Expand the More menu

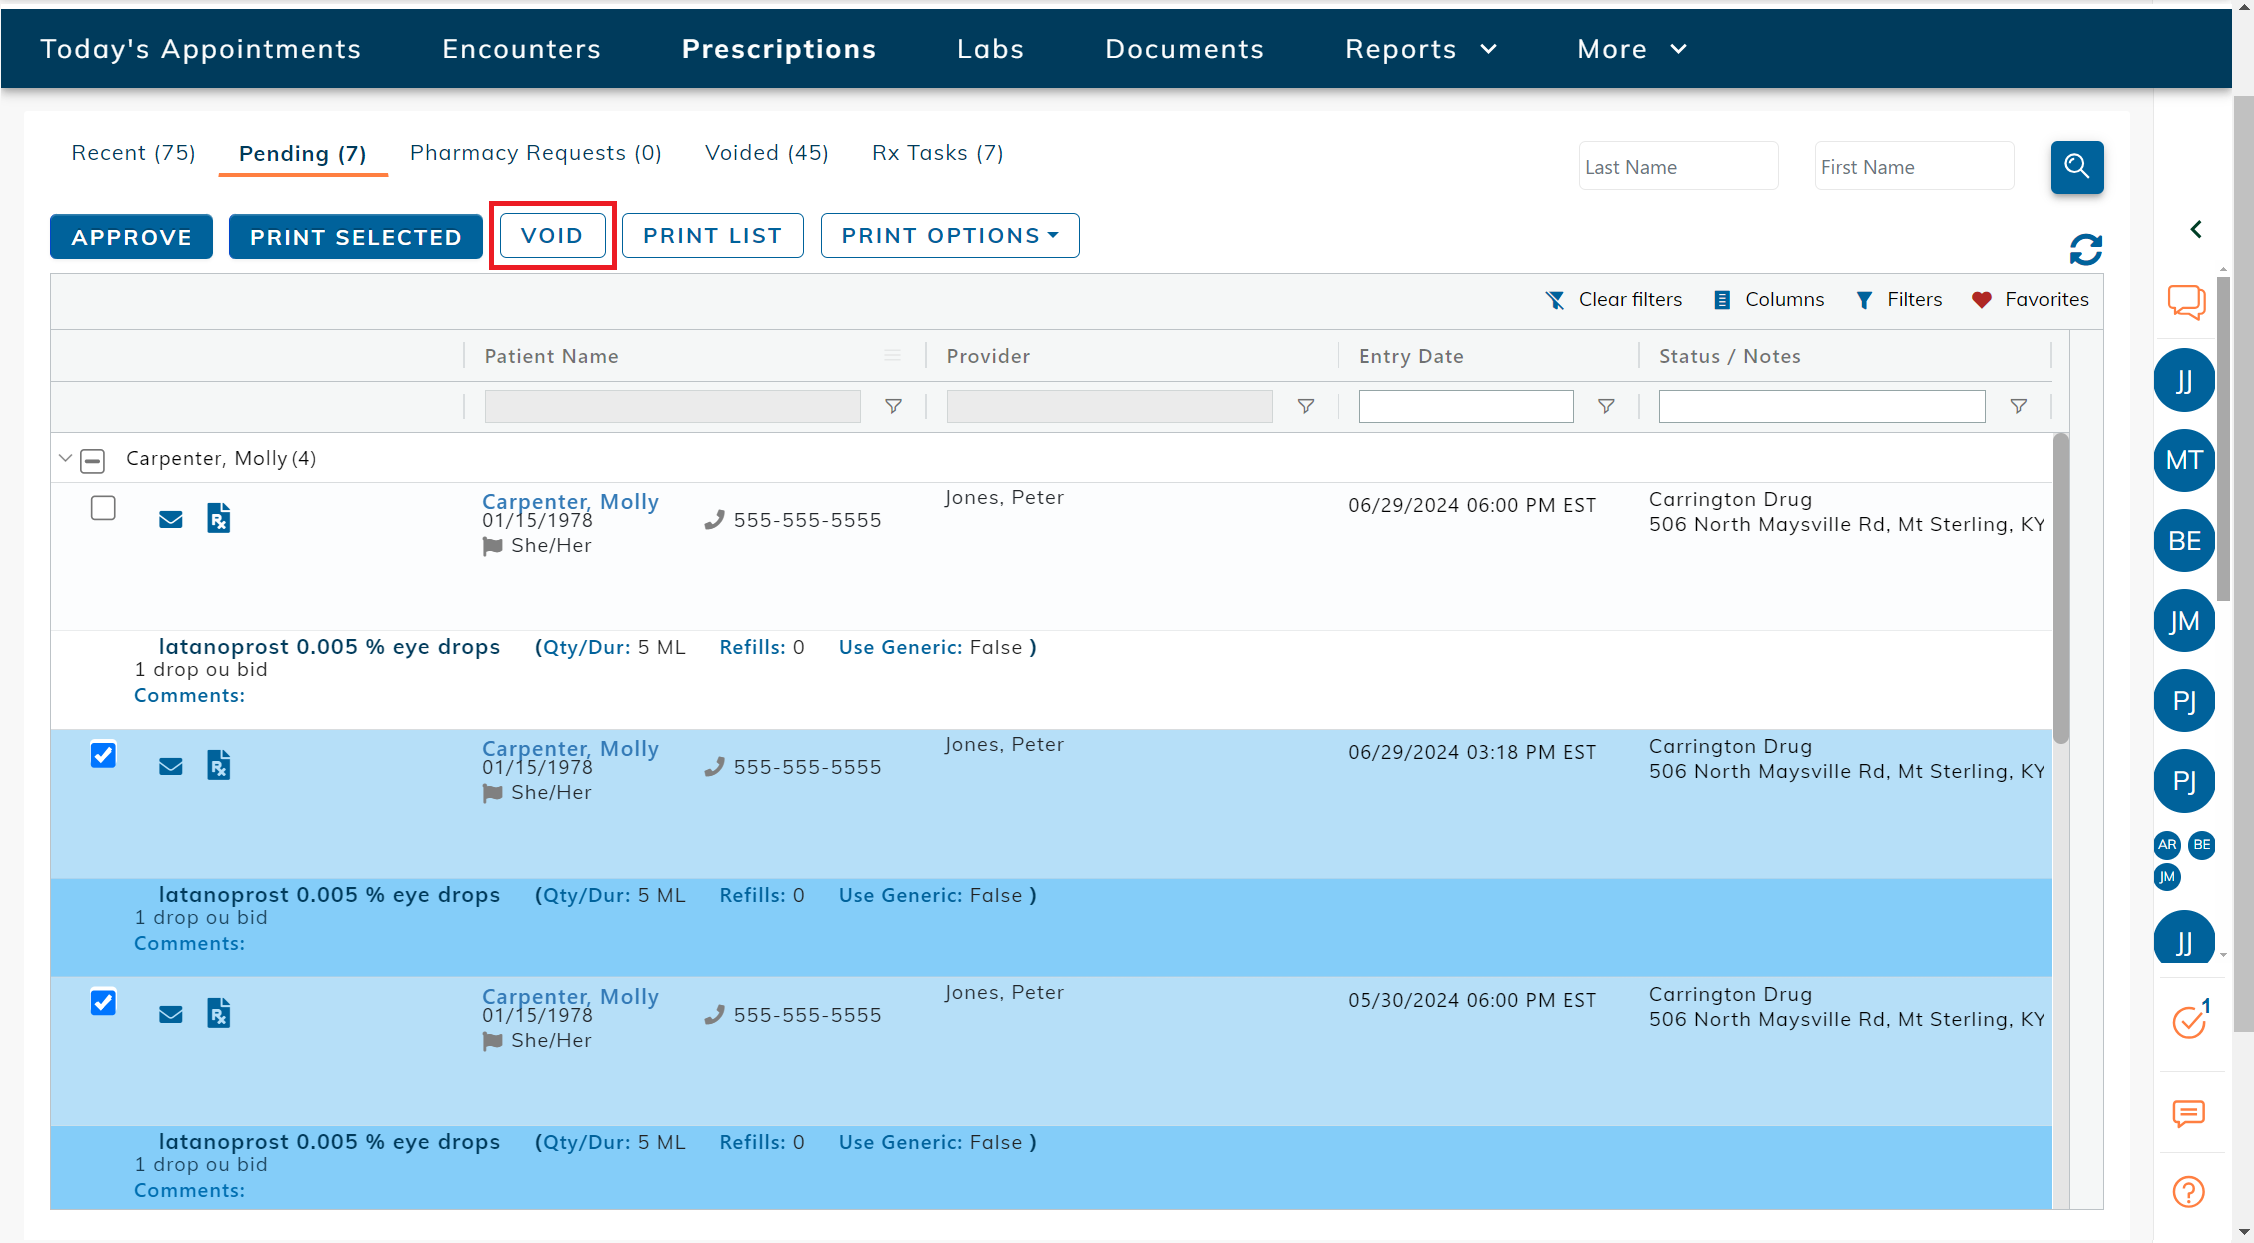(1632, 49)
